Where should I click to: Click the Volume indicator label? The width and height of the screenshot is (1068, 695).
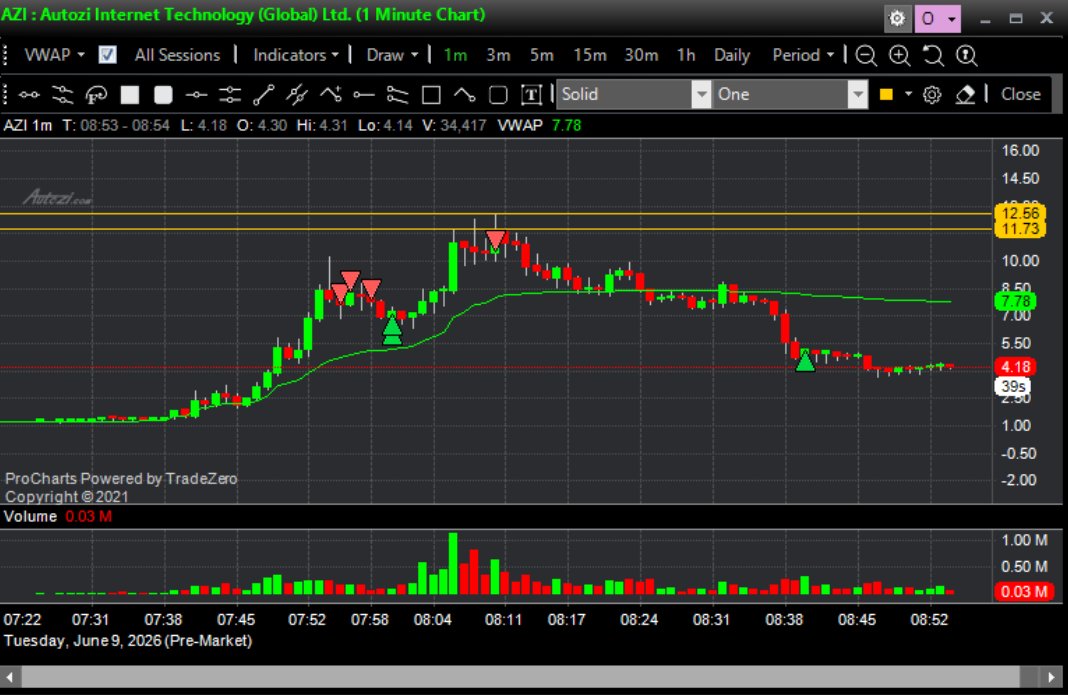click(x=30, y=516)
